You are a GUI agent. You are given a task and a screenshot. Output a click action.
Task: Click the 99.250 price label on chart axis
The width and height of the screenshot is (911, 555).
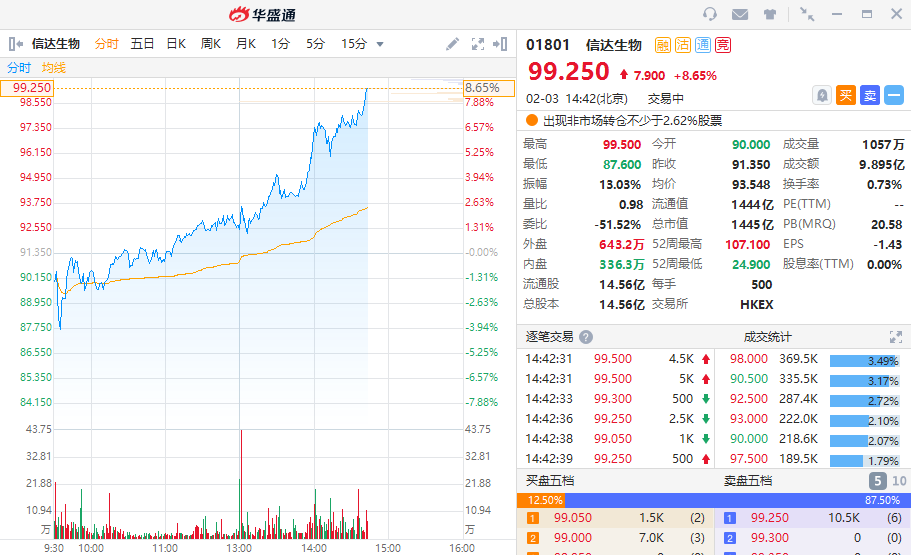coord(27,88)
